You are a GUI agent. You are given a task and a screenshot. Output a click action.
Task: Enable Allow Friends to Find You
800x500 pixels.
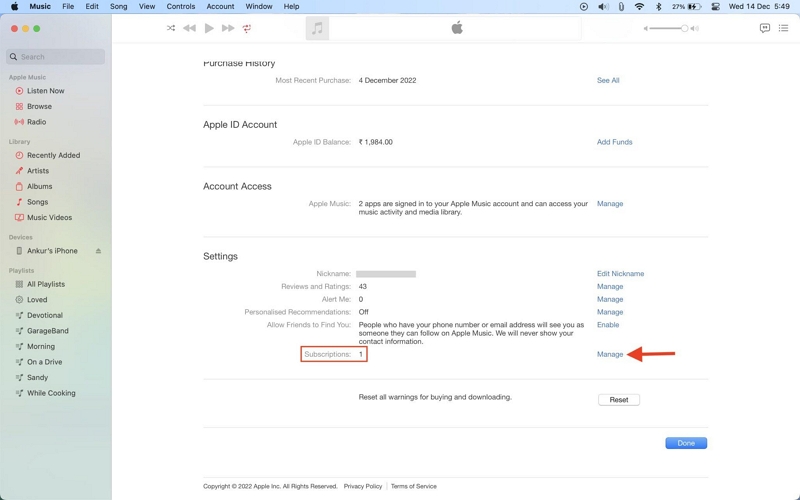(x=608, y=325)
